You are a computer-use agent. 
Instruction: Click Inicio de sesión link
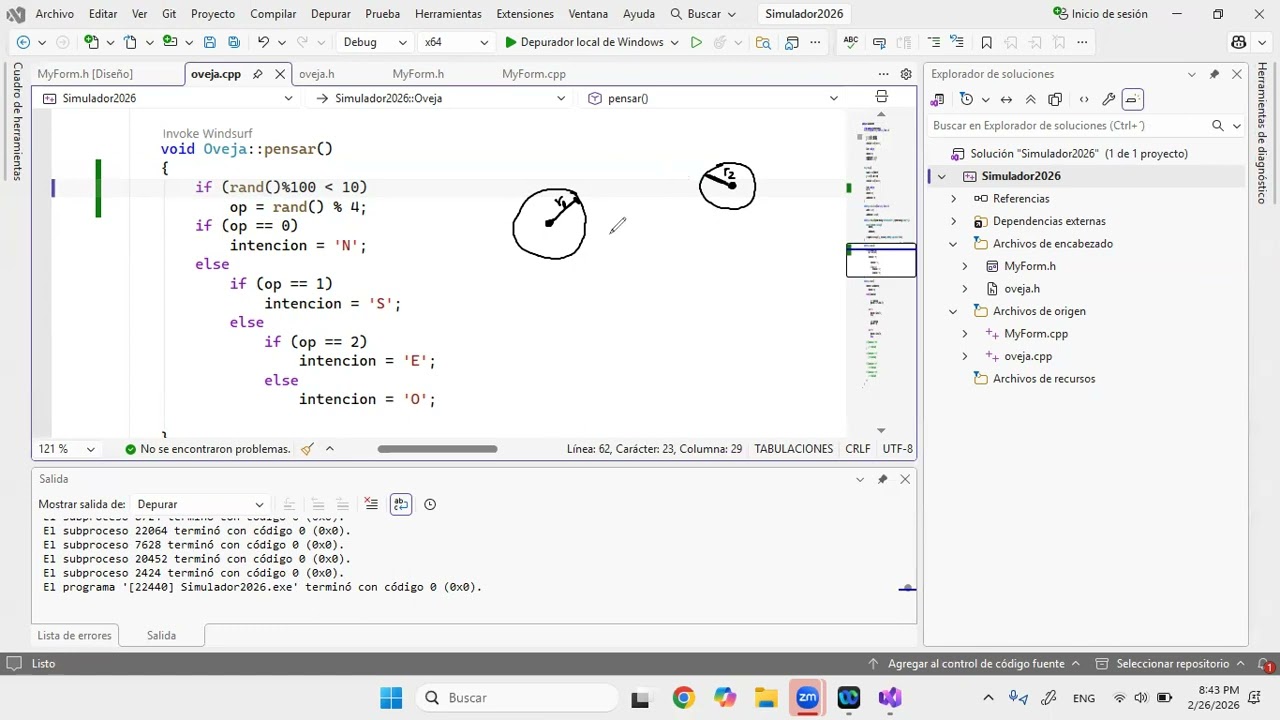(x=1101, y=14)
